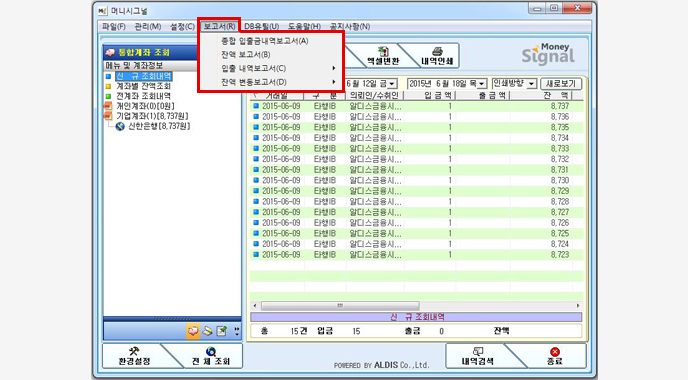Expand the panel overflow chevron arrows
The image size is (688, 380).
click(237, 331)
